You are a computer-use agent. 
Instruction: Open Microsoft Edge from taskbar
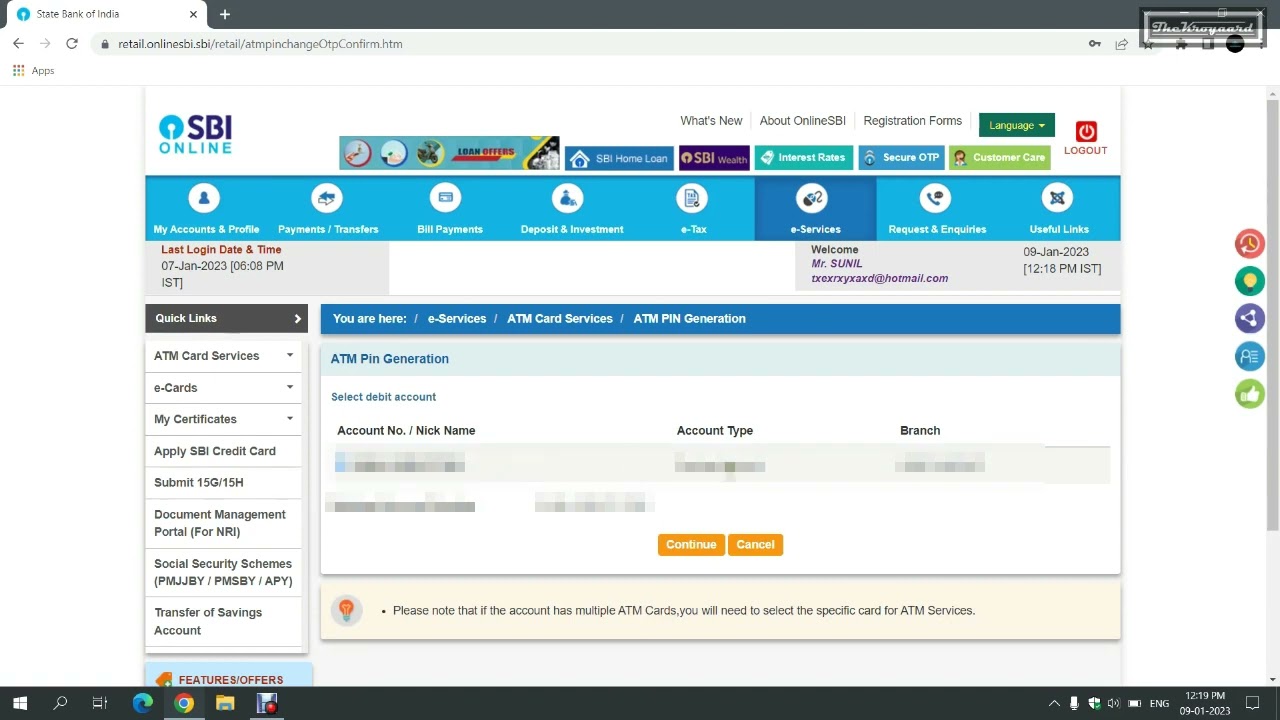[x=143, y=704]
